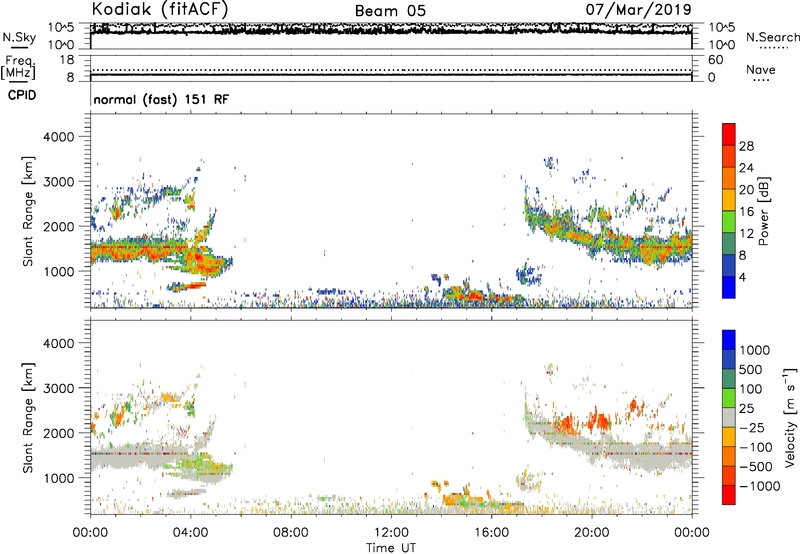Image resolution: width=800 pixels, height=554 pixels.
Task: Click the "16:00" time axis tick
Action: pyautogui.click(x=491, y=533)
